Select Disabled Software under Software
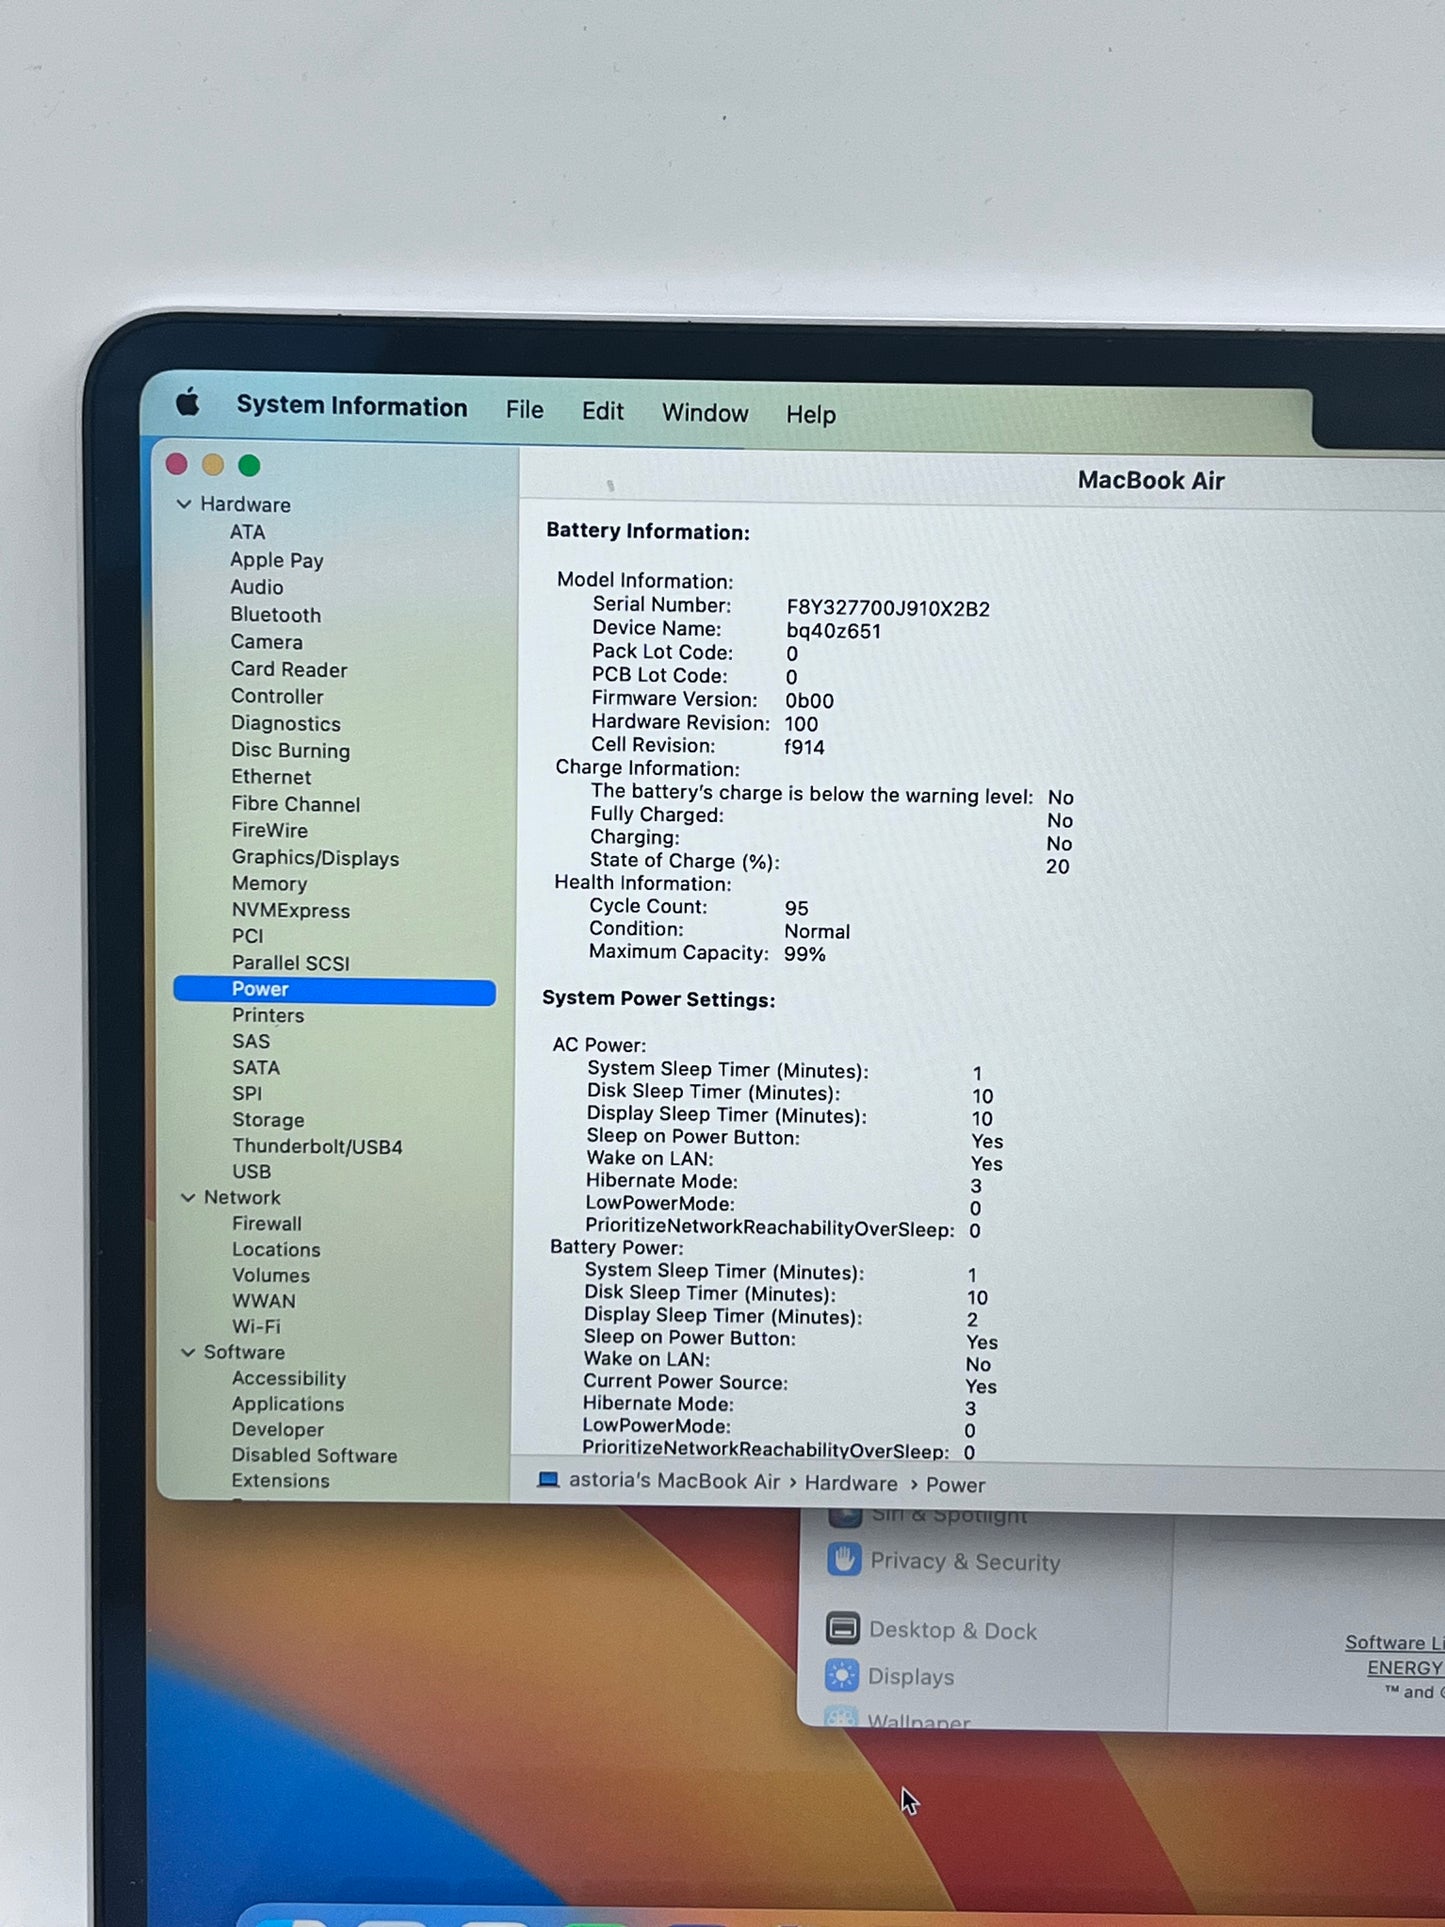The width and height of the screenshot is (1445, 1927). tap(314, 1455)
